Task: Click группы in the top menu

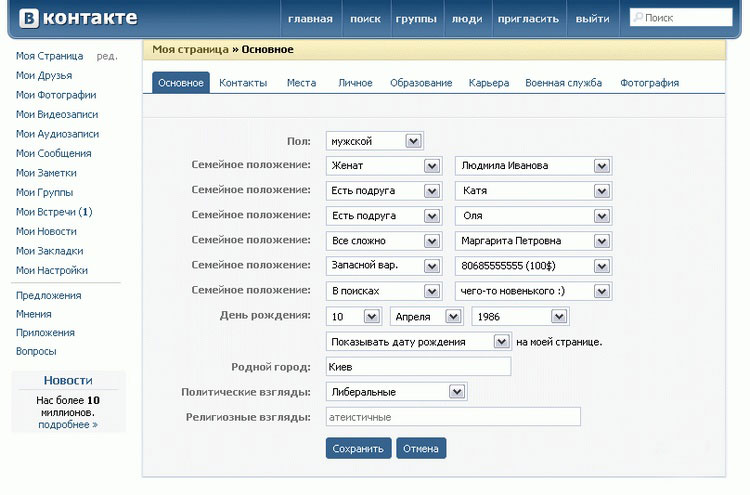Action: coord(415,19)
